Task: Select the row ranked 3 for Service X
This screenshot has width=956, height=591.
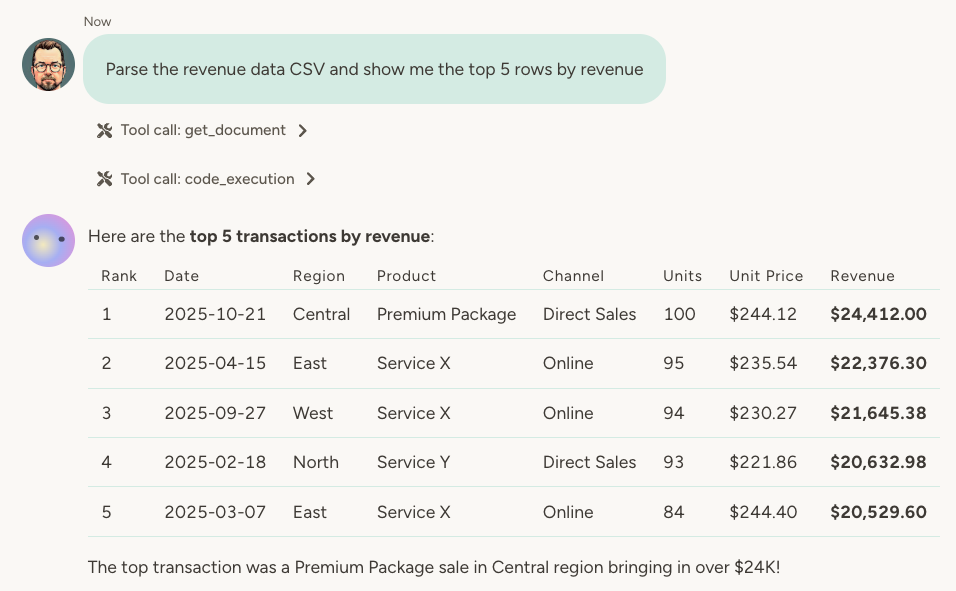Action: (x=413, y=413)
